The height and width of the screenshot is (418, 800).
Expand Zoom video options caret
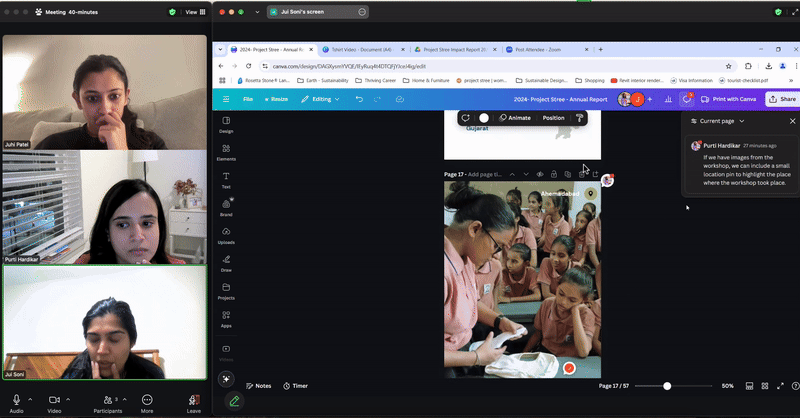68,399
